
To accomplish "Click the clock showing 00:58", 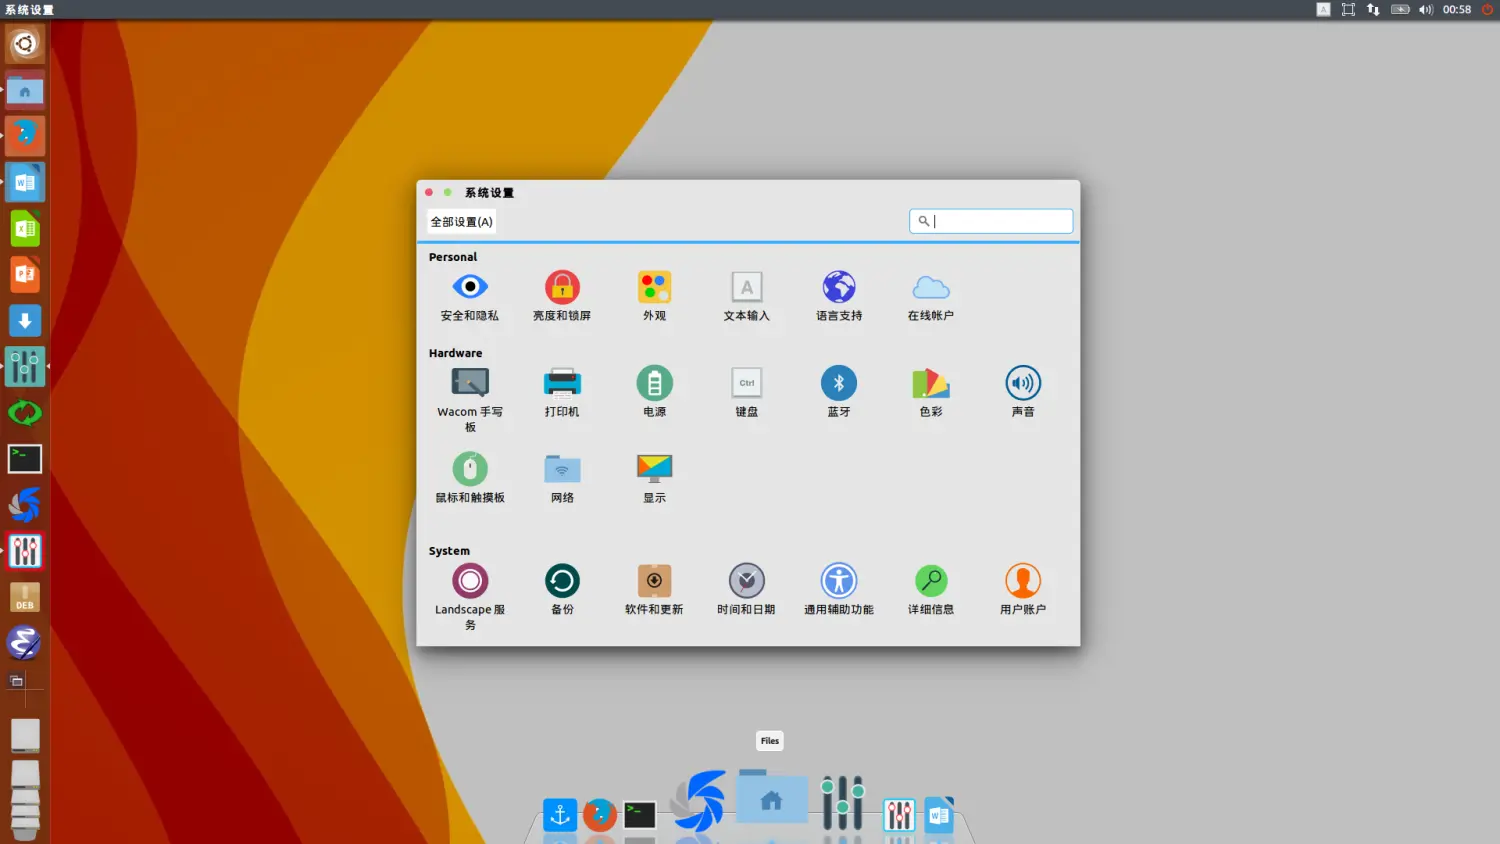I will (1456, 10).
